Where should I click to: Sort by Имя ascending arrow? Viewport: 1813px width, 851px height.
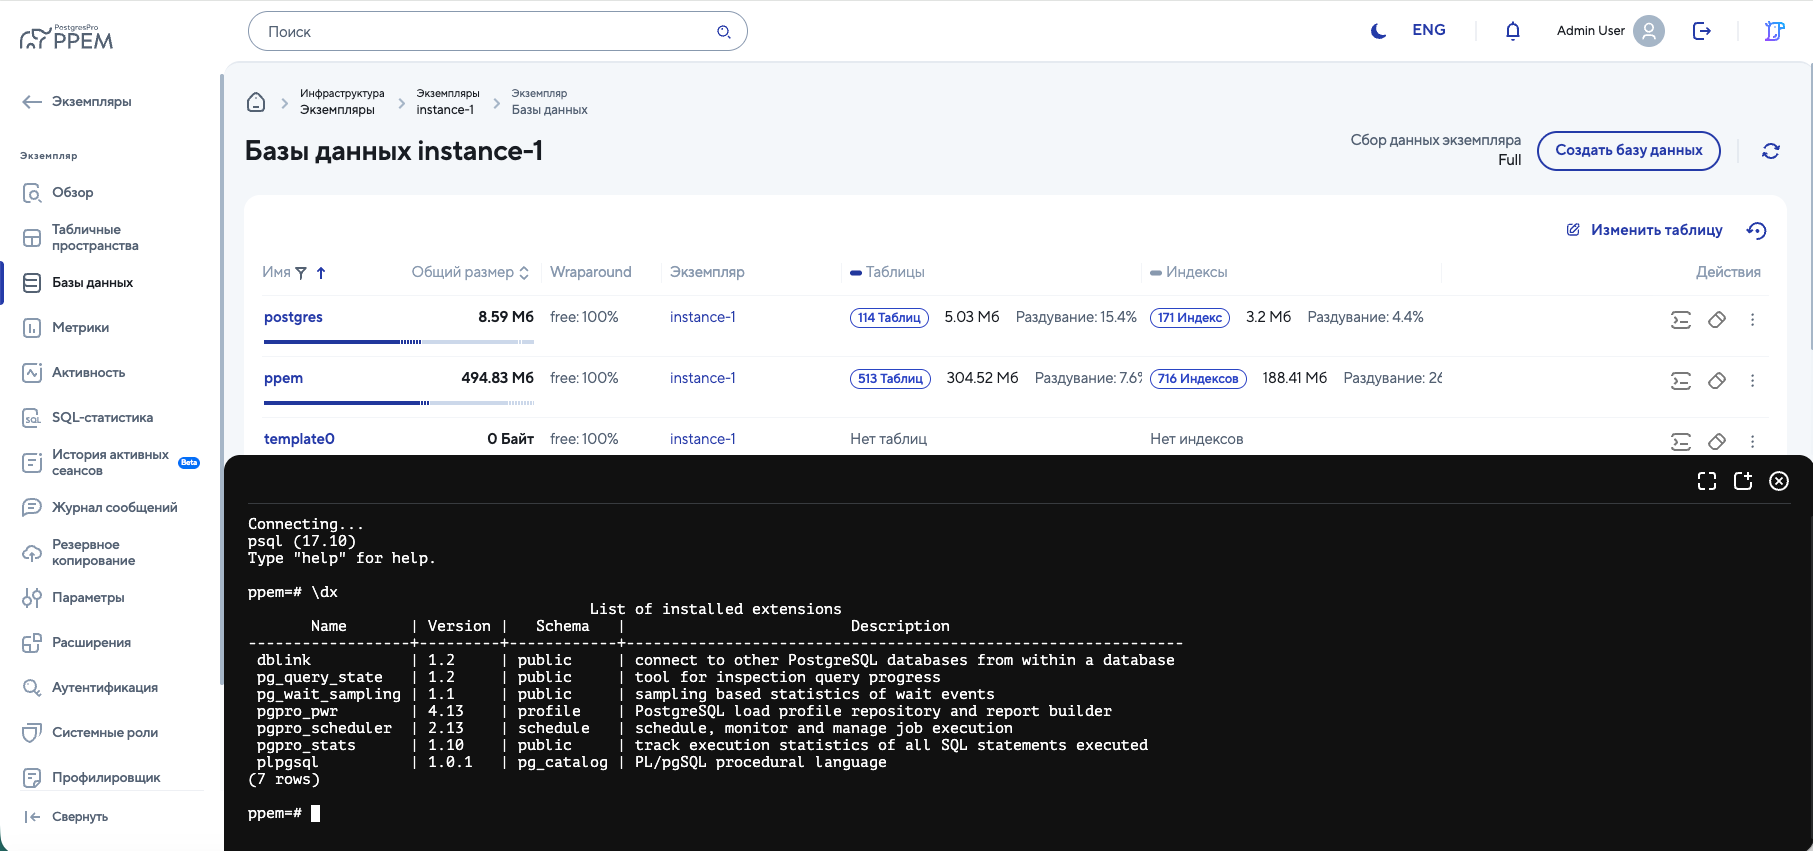(321, 273)
